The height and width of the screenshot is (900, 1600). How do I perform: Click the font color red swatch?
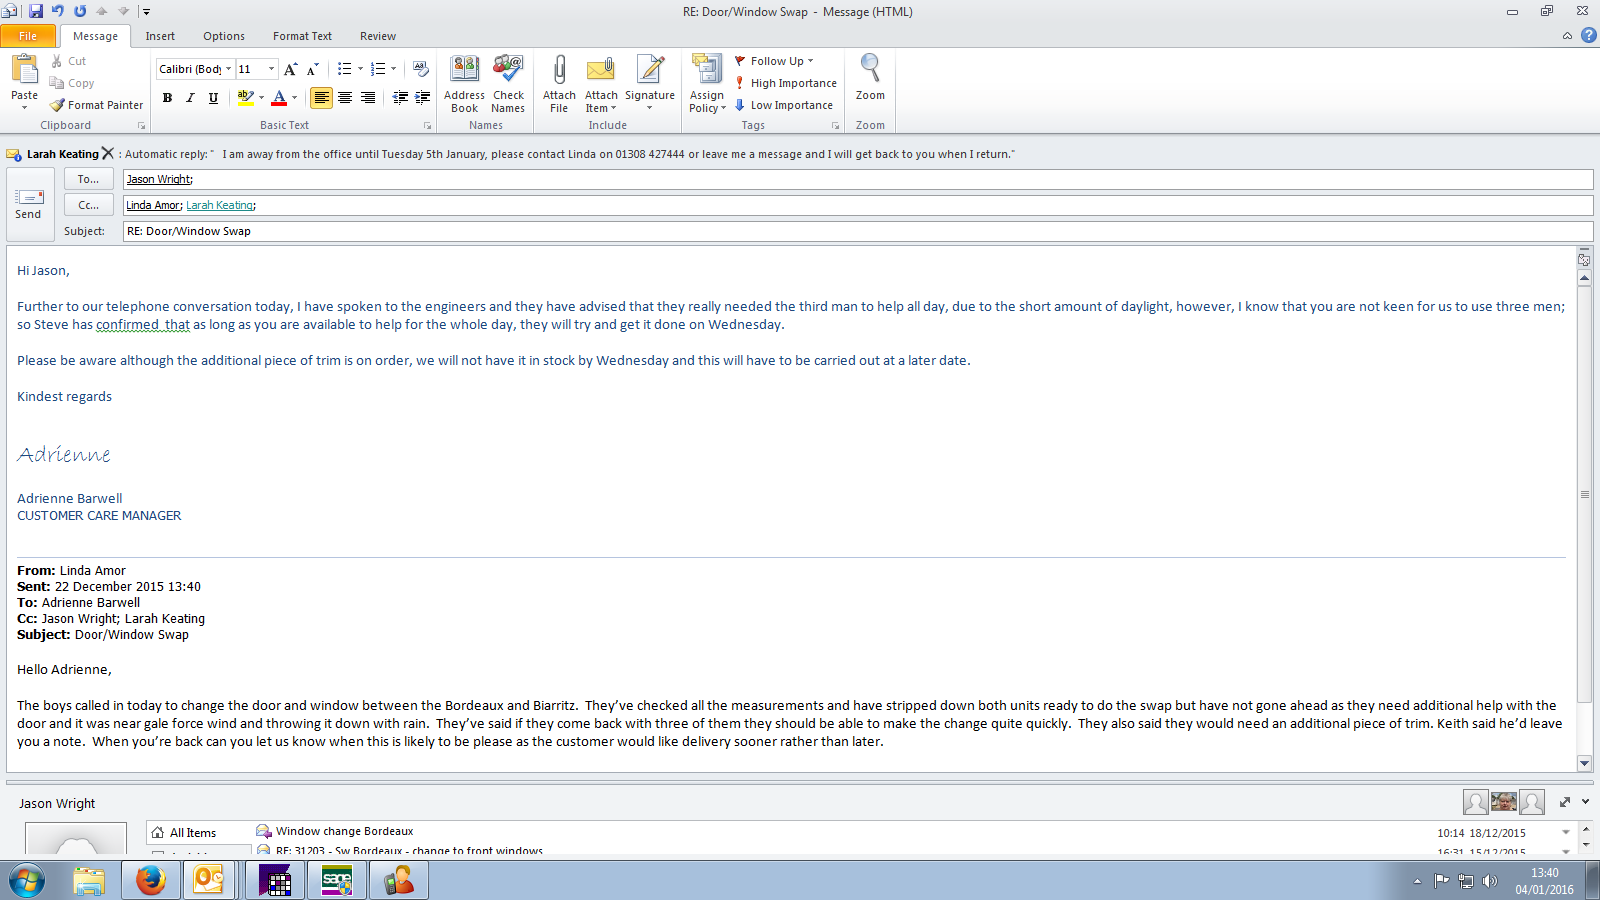tap(279, 98)
